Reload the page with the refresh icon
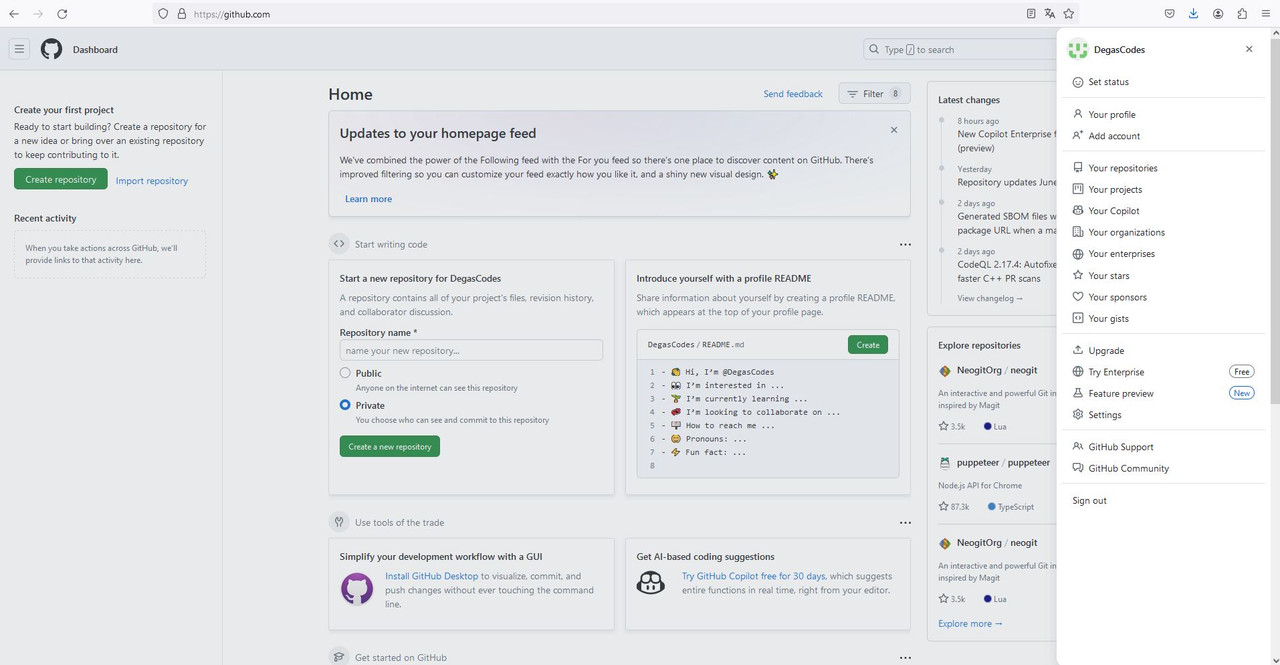This screenshot has height=665, width=1280. tap(62, 14)
